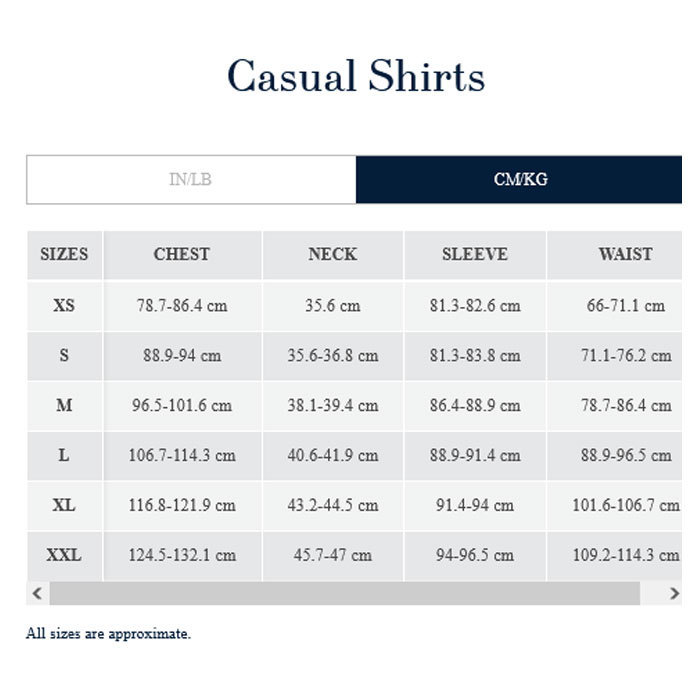Click the All sizes are approximate note

pos(108,633)
